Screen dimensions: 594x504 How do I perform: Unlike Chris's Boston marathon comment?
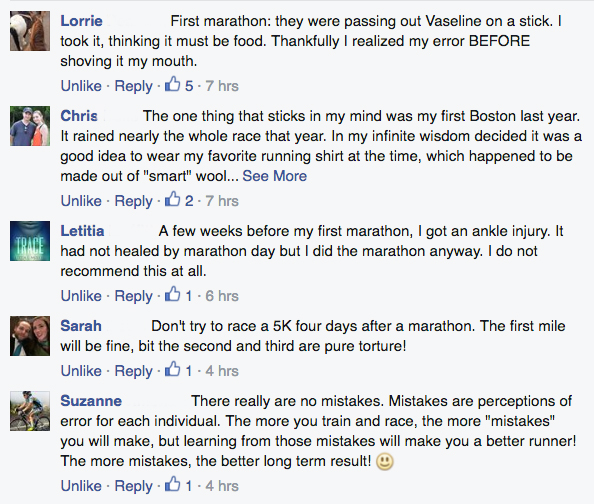click(x=81, y=201)
